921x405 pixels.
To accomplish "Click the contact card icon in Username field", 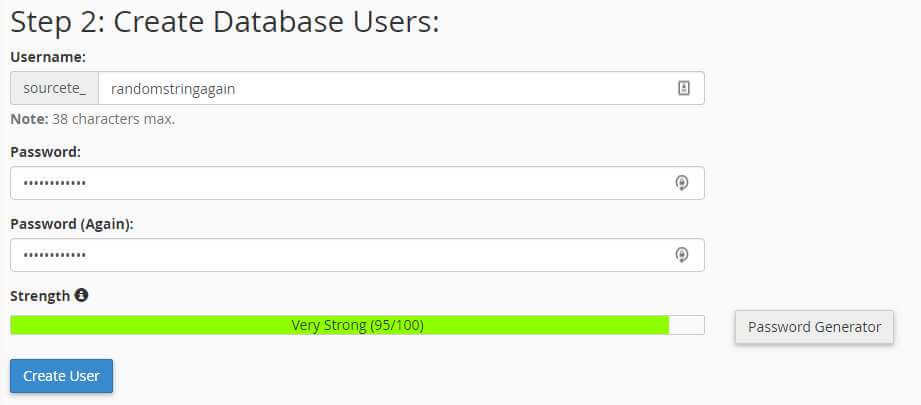I will tap(683, 88).
